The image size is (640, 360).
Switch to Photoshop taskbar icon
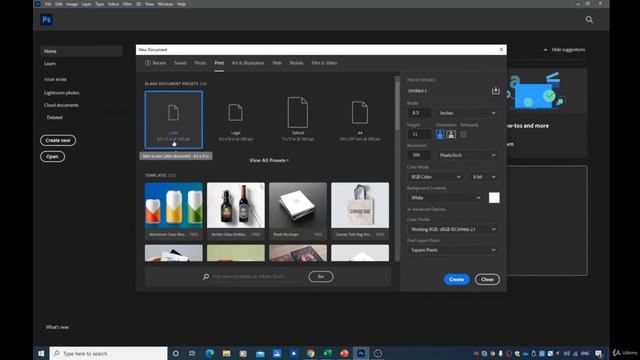(x=361, y=353)
